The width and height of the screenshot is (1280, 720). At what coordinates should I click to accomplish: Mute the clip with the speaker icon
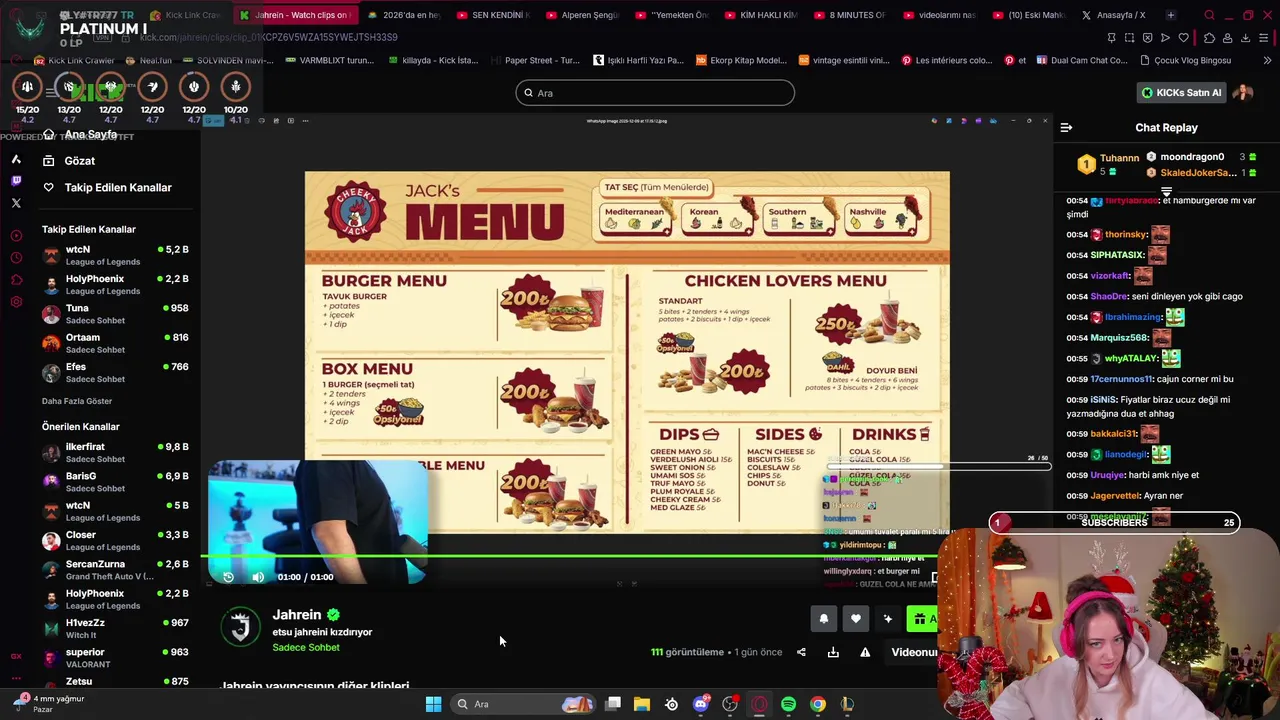(x=258, y=577)
